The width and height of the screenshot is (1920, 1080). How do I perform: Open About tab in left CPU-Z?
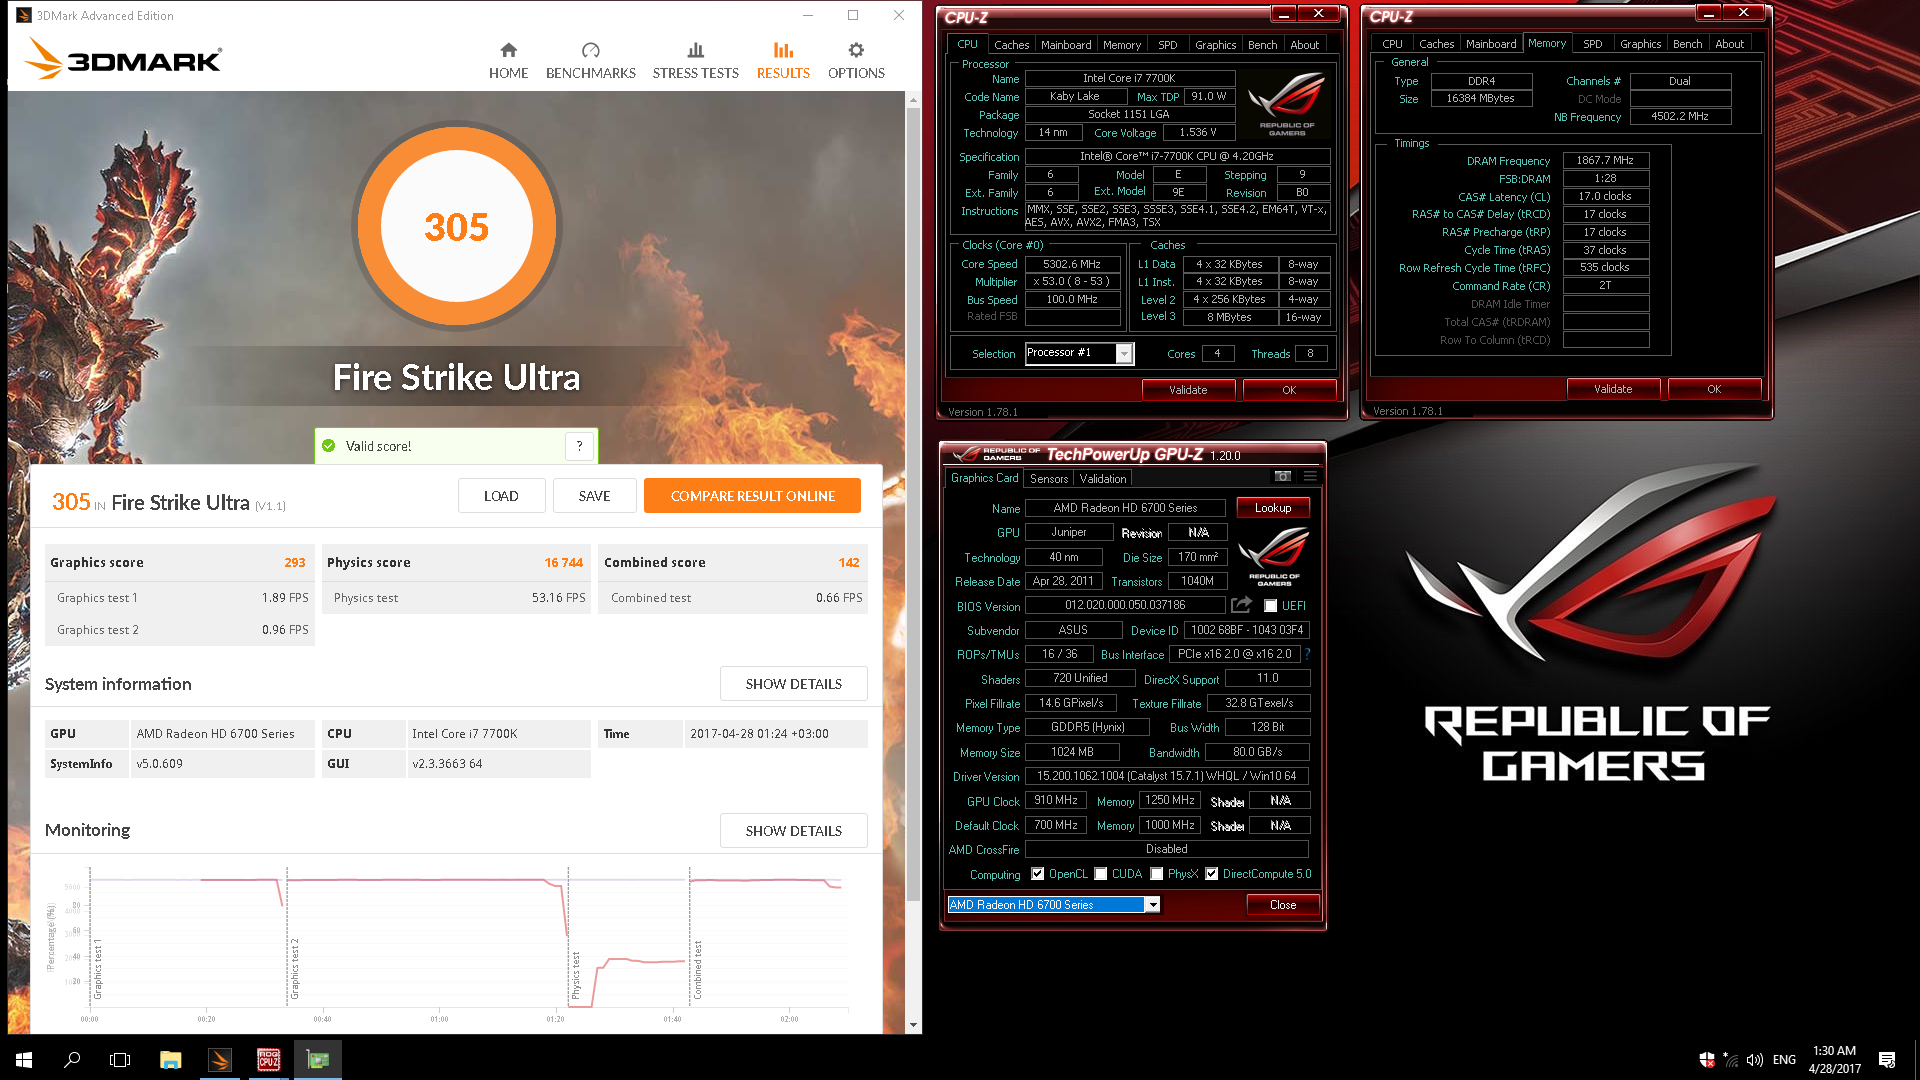point(1304,45)
